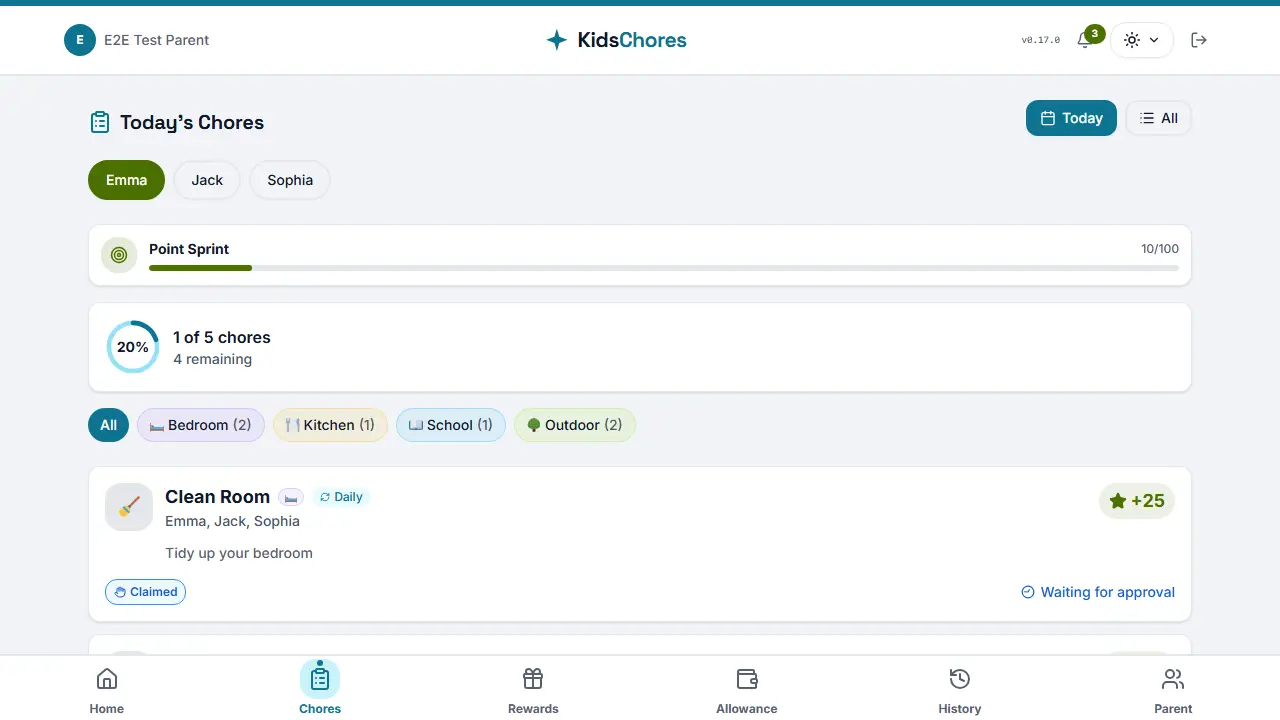Click the 10/100 points value
Image resolution: width=1280 pixels, height=720 pixels.
coord(1160,249)
